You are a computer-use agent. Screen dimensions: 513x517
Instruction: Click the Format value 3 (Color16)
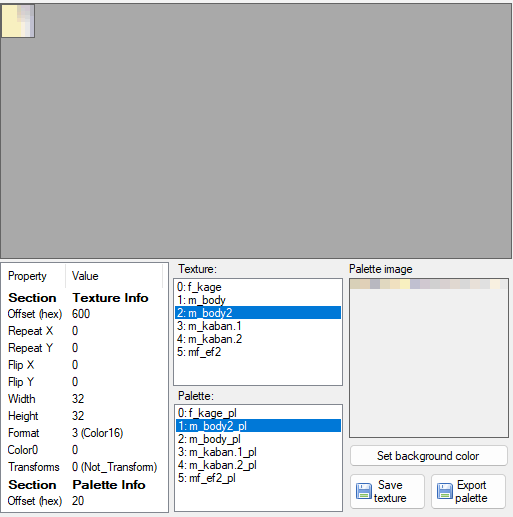tap(97, 433)
